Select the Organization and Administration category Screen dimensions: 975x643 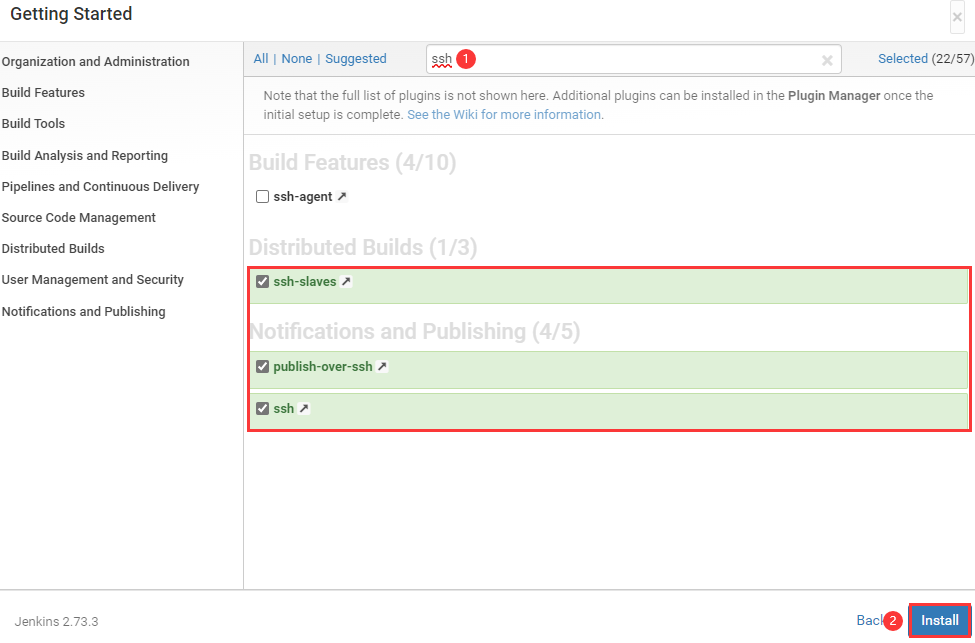click(96, 62)
